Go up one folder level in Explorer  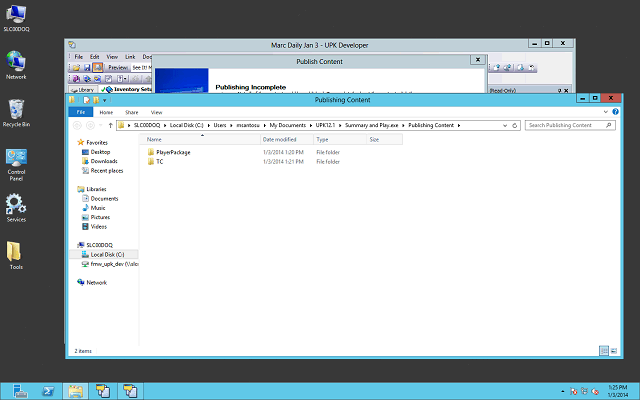(110, 125)
